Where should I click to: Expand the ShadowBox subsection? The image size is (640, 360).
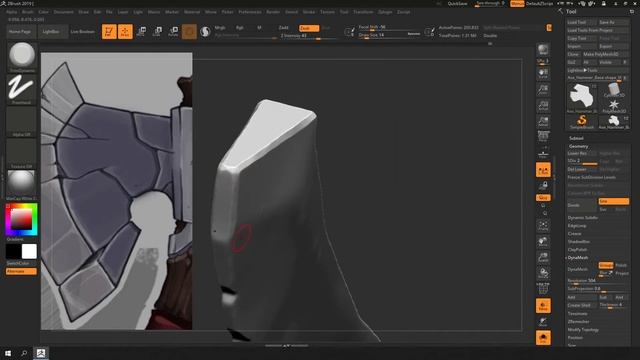click(x=579, y=242)
